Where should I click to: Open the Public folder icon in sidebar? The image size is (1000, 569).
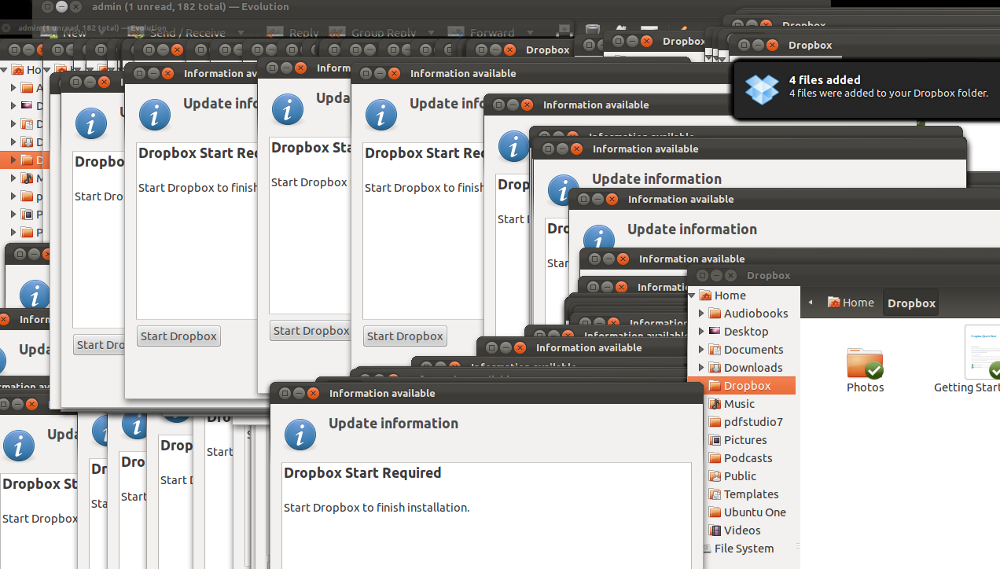714,476
